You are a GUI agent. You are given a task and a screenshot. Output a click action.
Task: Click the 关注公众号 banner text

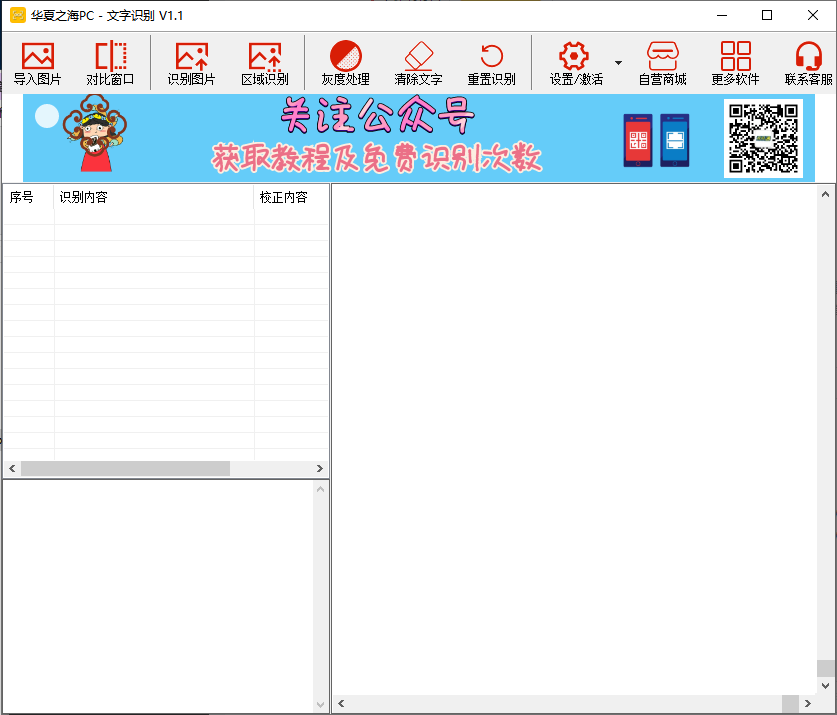pyautogui.click(x=376, y=118)
